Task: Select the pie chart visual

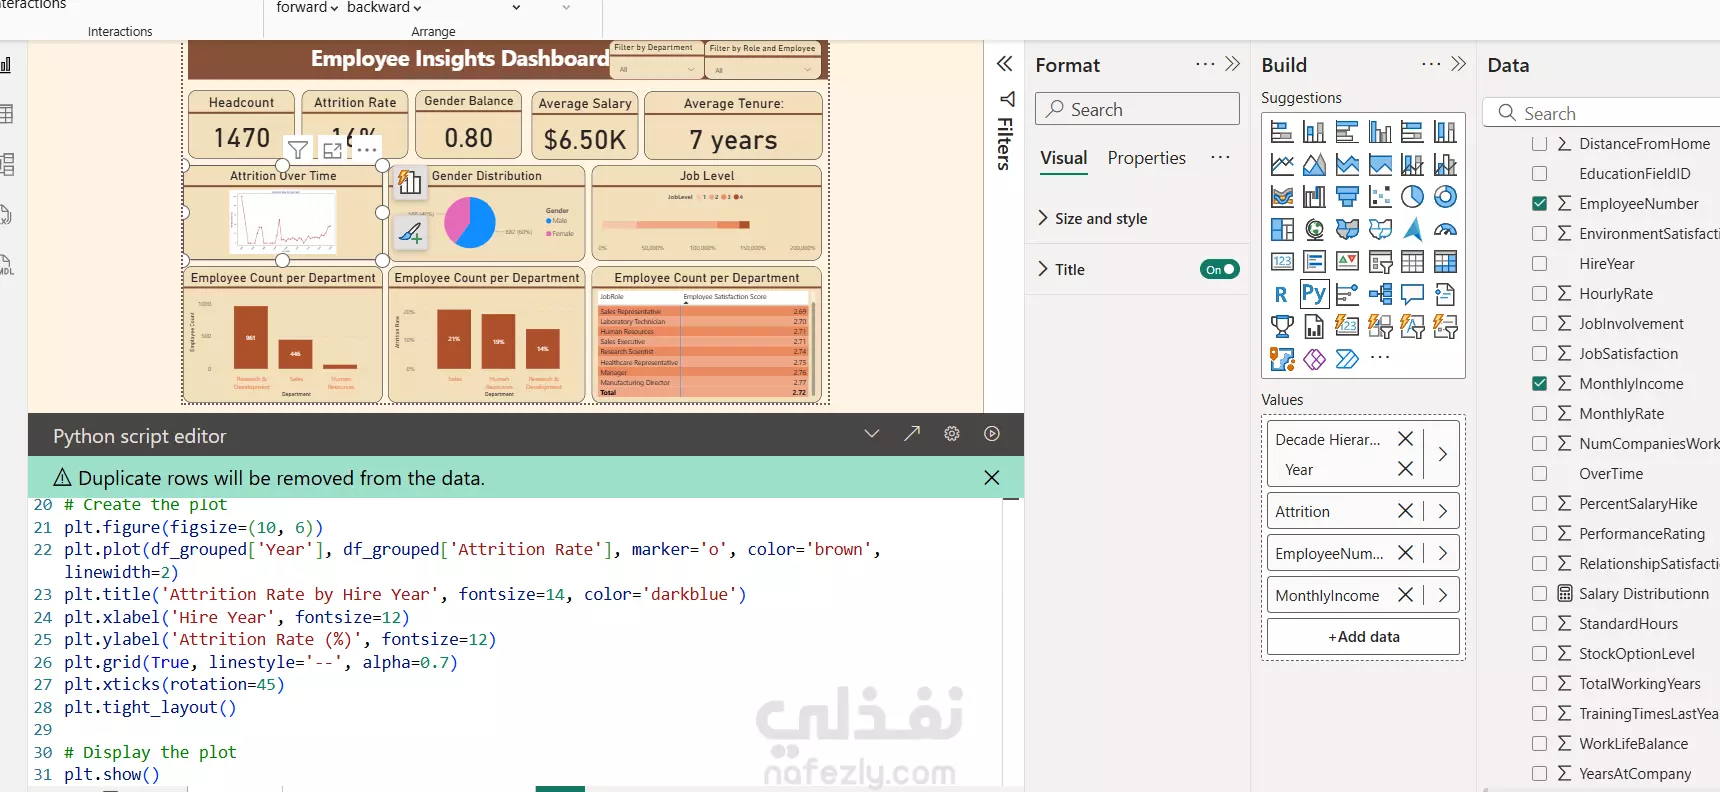Action: 1413,197
